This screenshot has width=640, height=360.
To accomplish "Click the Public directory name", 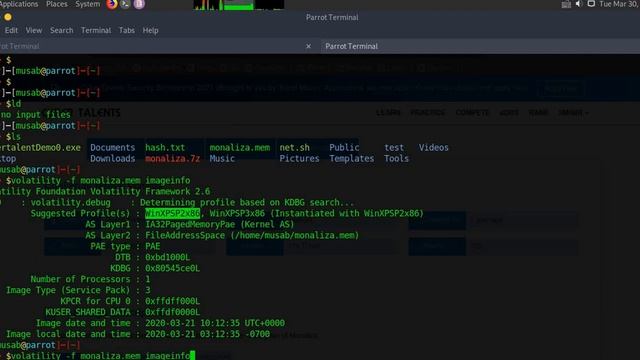I will pos(344,147).
